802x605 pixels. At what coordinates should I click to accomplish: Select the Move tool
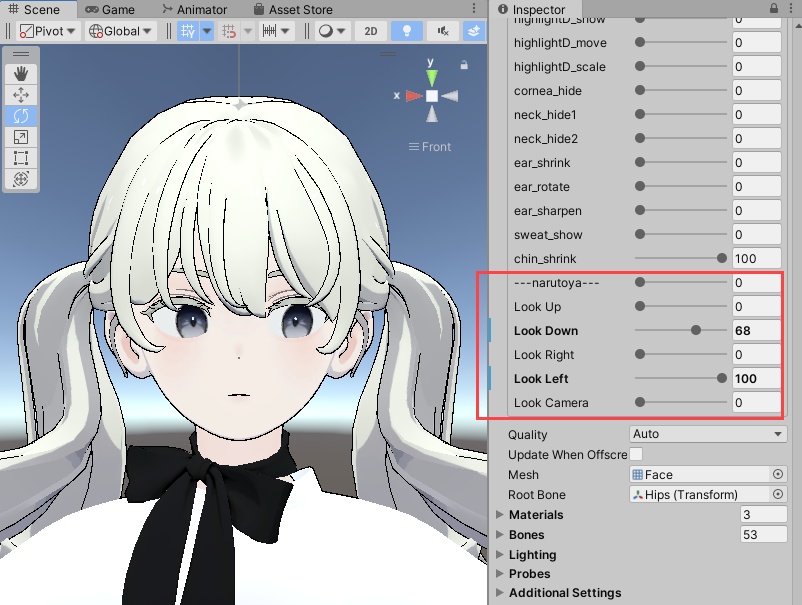coord(21,95)
